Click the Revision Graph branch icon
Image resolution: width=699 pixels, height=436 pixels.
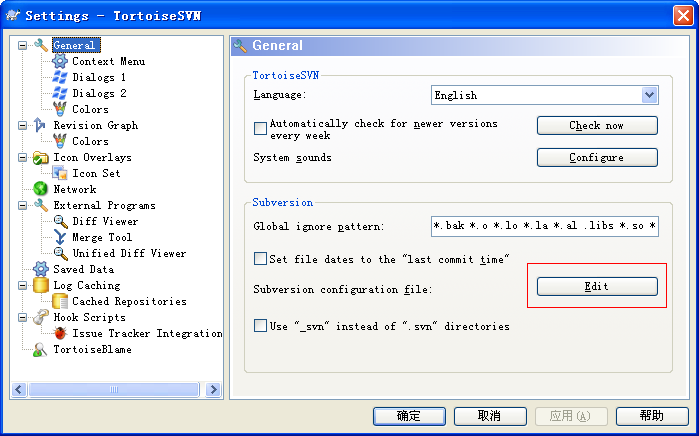(40, 125)
